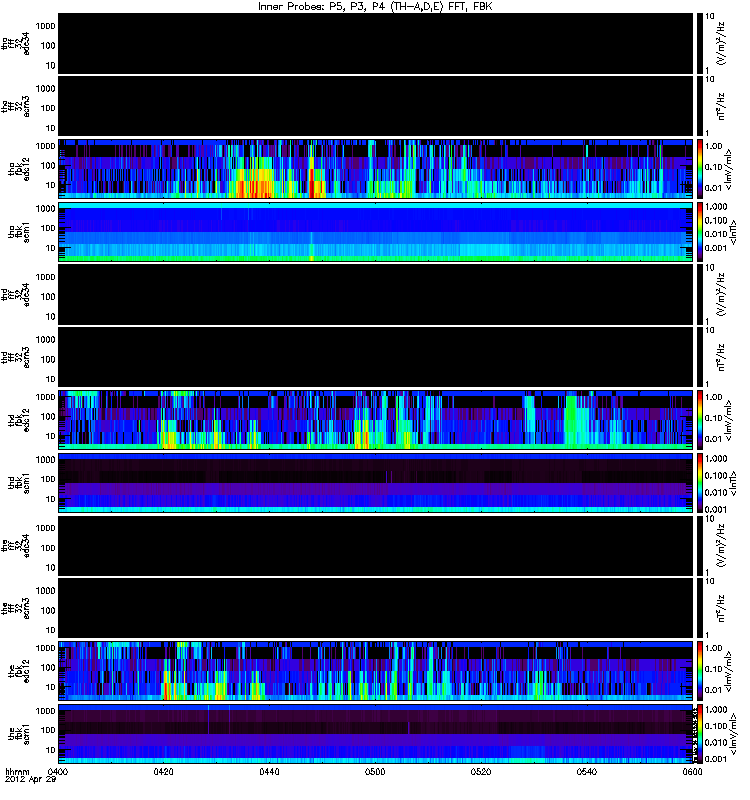The image size is (750, 800).
Task: Select the thd fbk scm1 color bar
Action: point(699,483)
